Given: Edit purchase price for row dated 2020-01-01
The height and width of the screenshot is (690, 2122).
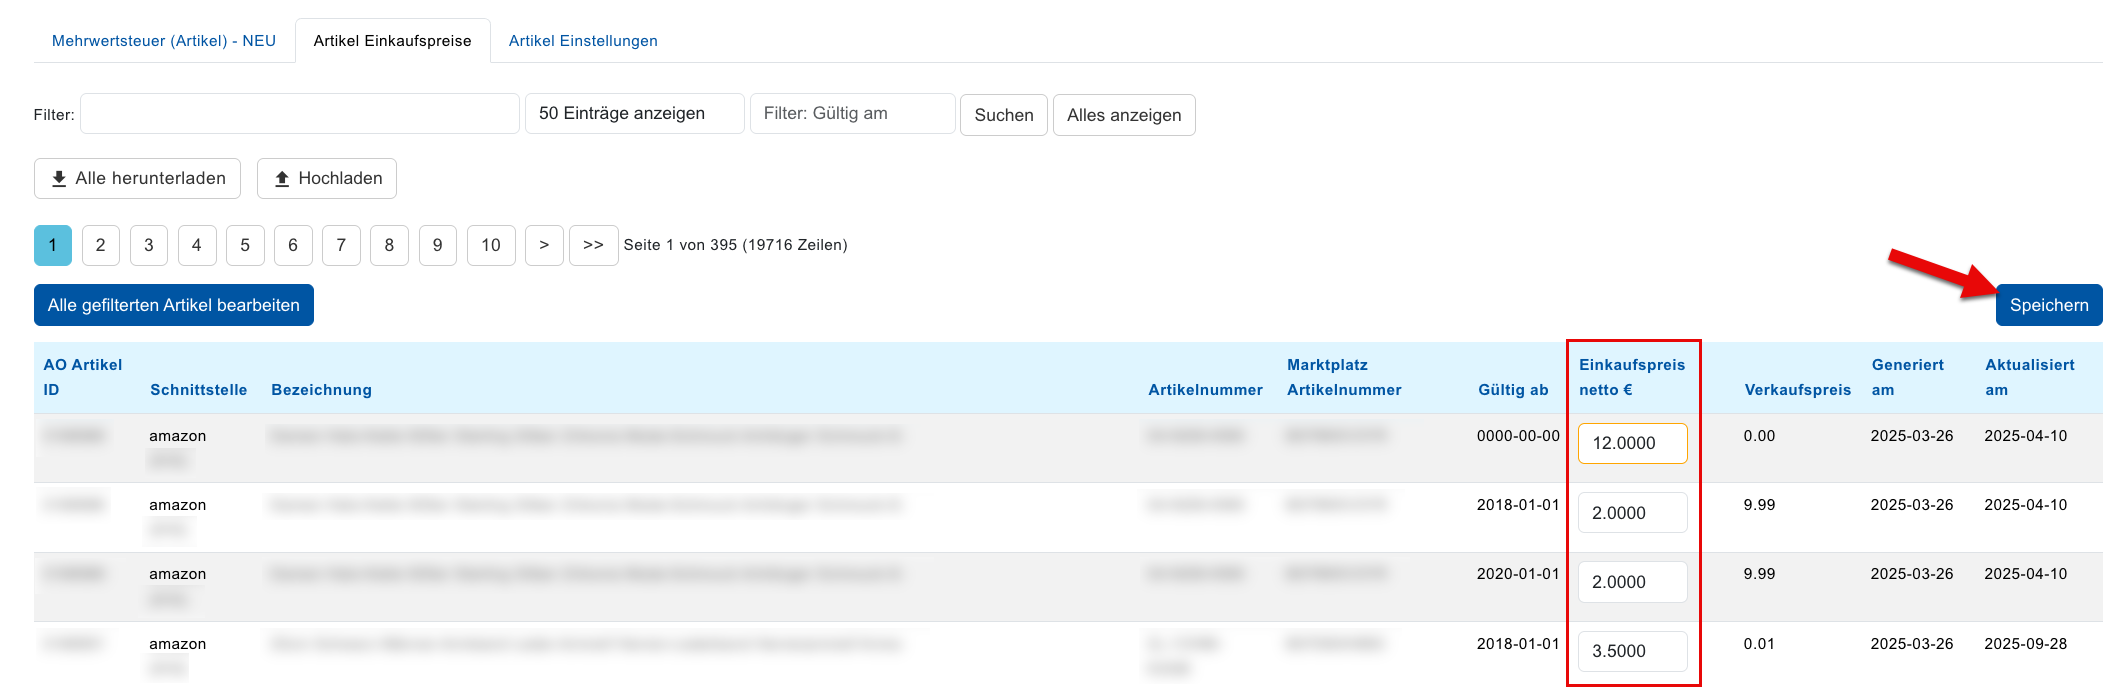Looking at the screenshot, I should pyautogui.click(x=1633, y=582).
